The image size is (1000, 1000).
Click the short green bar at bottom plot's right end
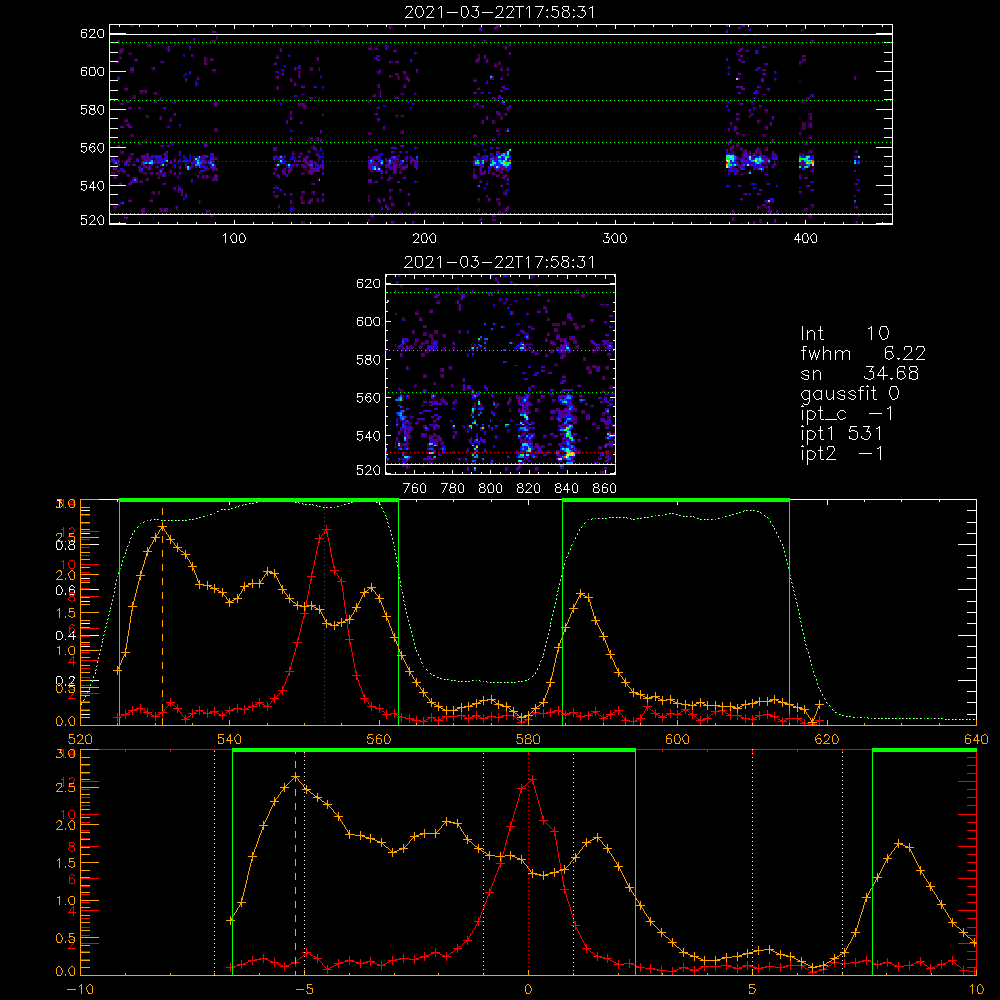tap(924, 751)
